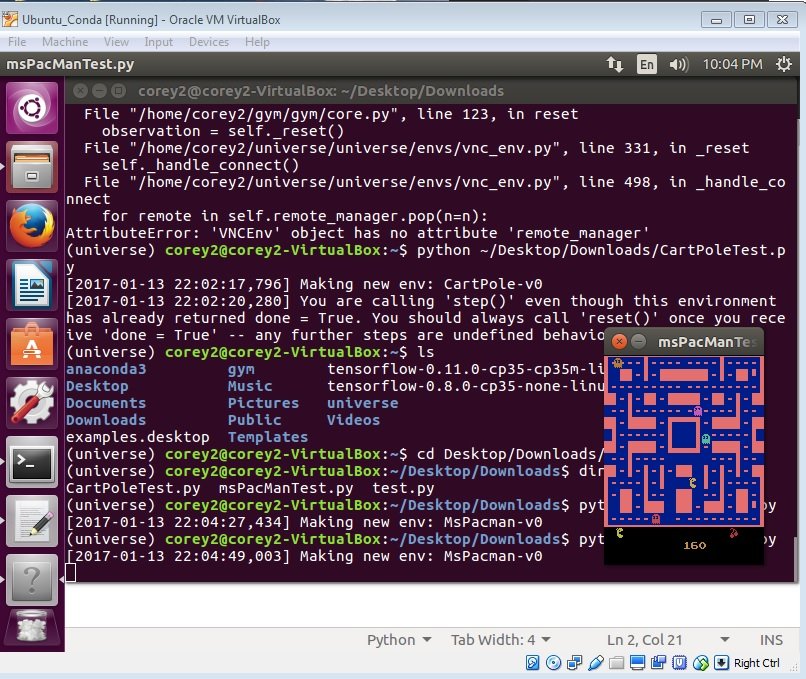Open the Files manager from launcher
Image resolution: width=806 pixels, height=679 pixels.
coord(32,167)
